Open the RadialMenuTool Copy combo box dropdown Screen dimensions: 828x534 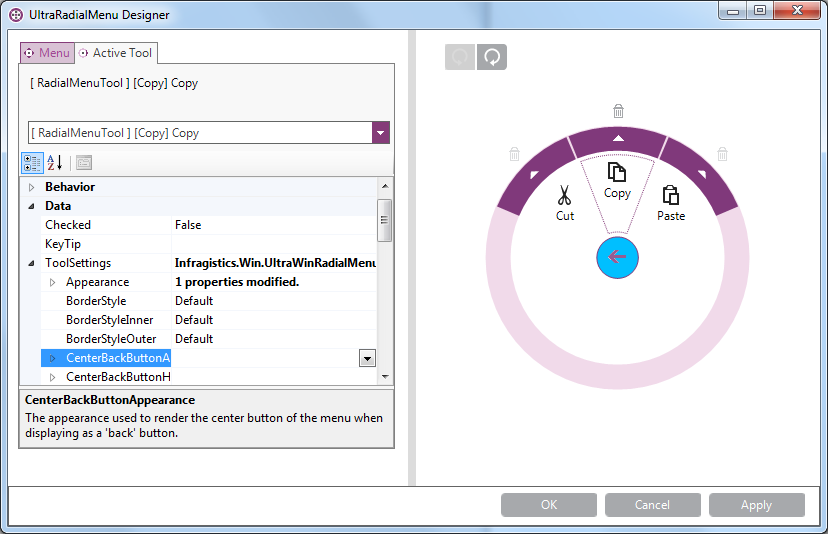(380, 133)
